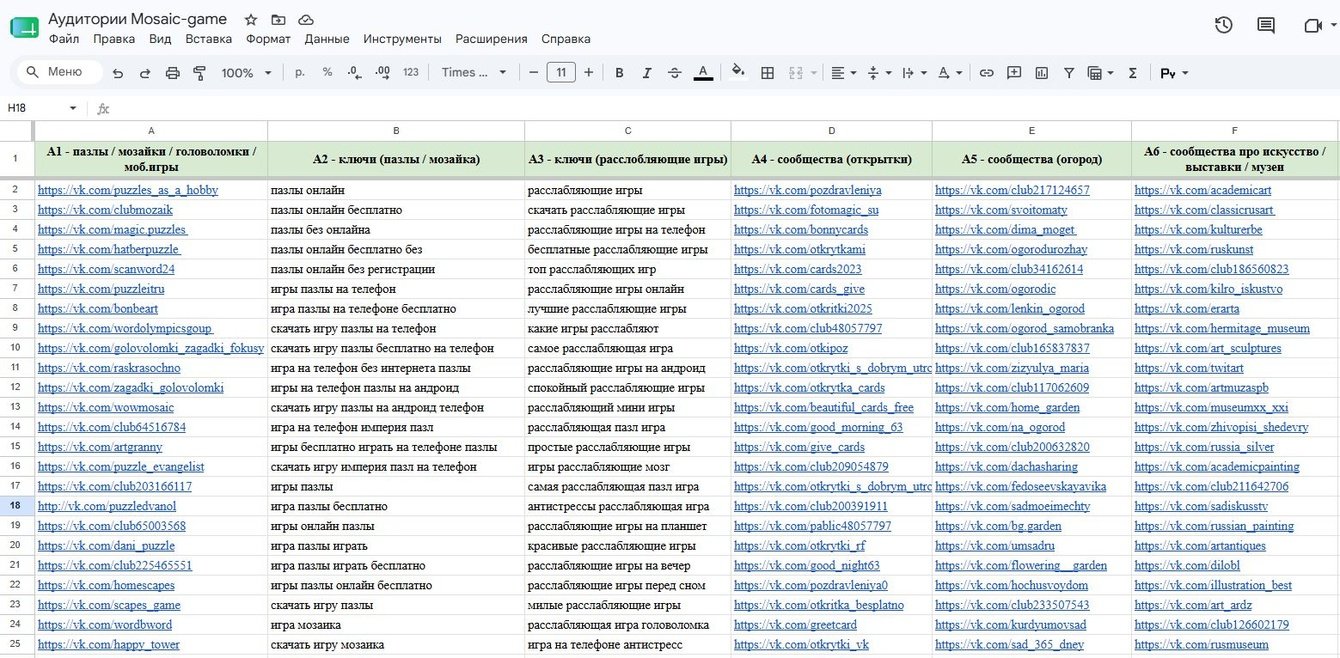This screenshot has width=1340, height=658.
Task: Toggle bold formatting
Action: (x=619, y=73)
